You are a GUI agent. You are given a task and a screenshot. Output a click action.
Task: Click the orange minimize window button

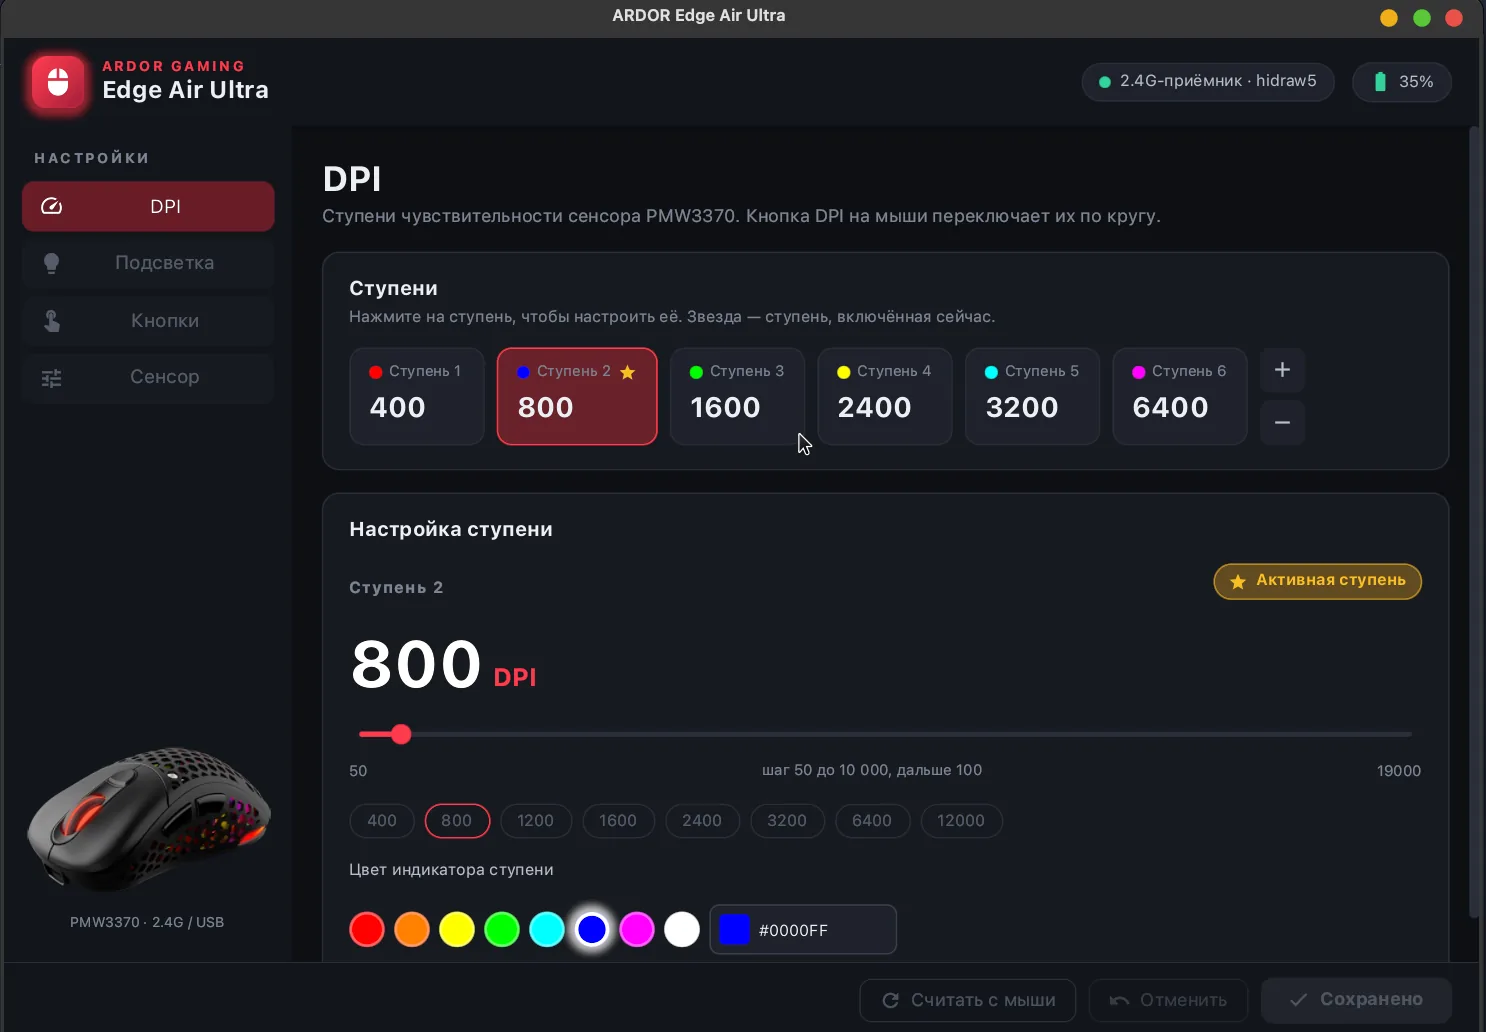point(1389,17)
